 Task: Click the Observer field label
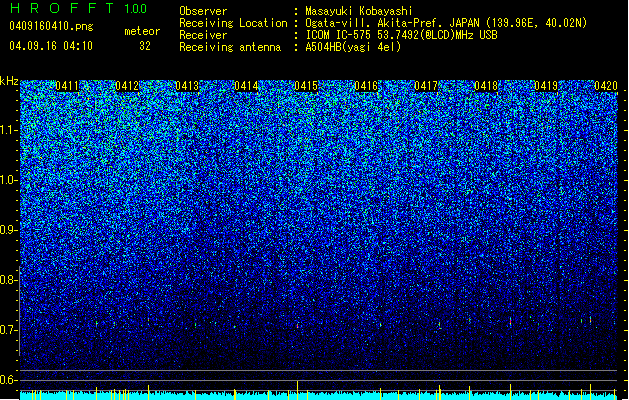point(203,11)
